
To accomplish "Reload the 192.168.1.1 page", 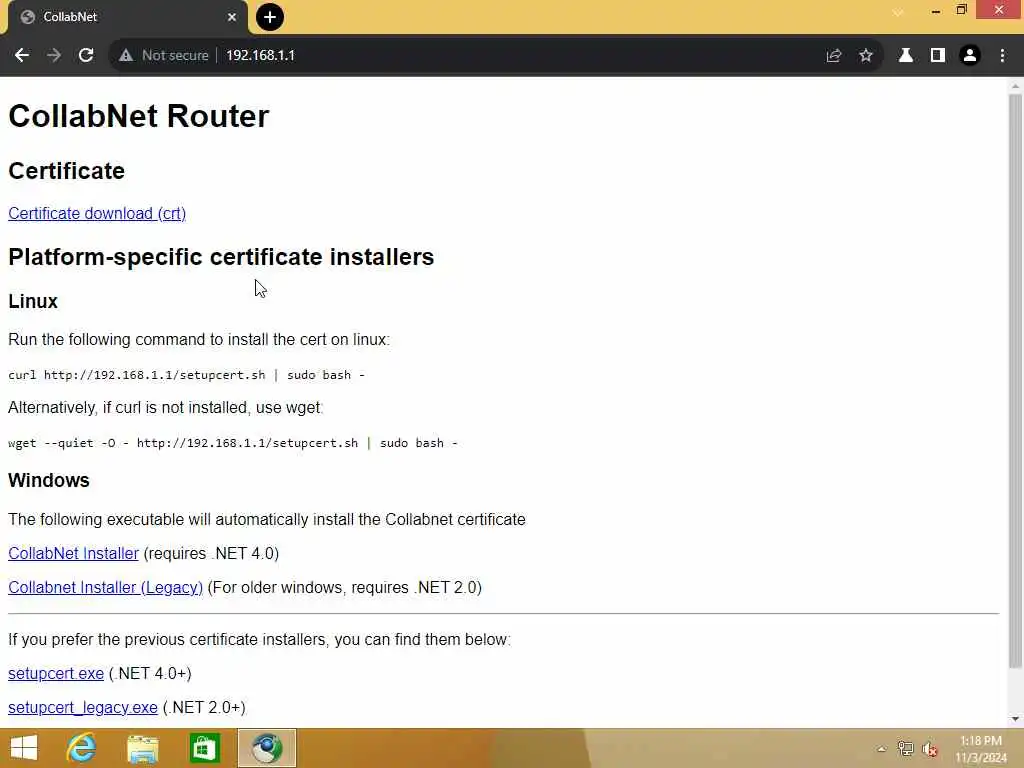I will point(86,56).
